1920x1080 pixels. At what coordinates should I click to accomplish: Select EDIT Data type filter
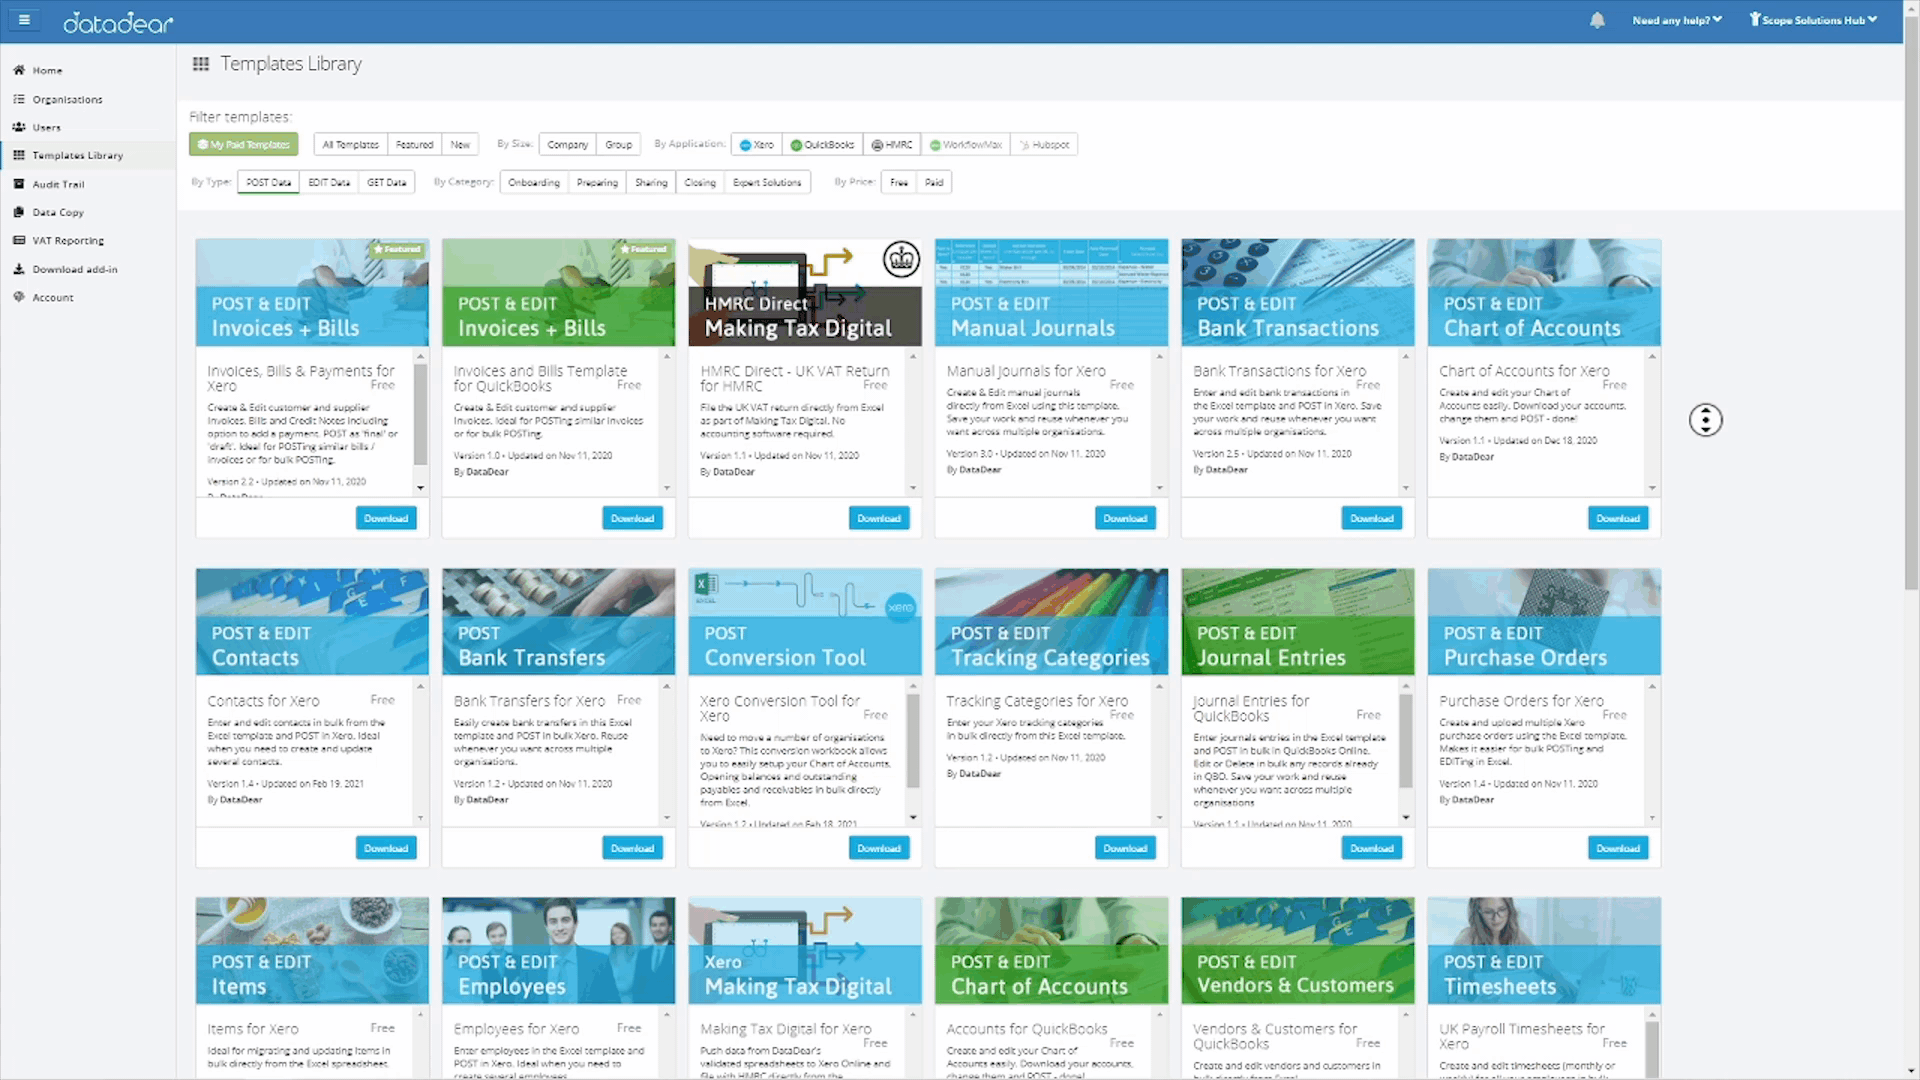point(329,183)
